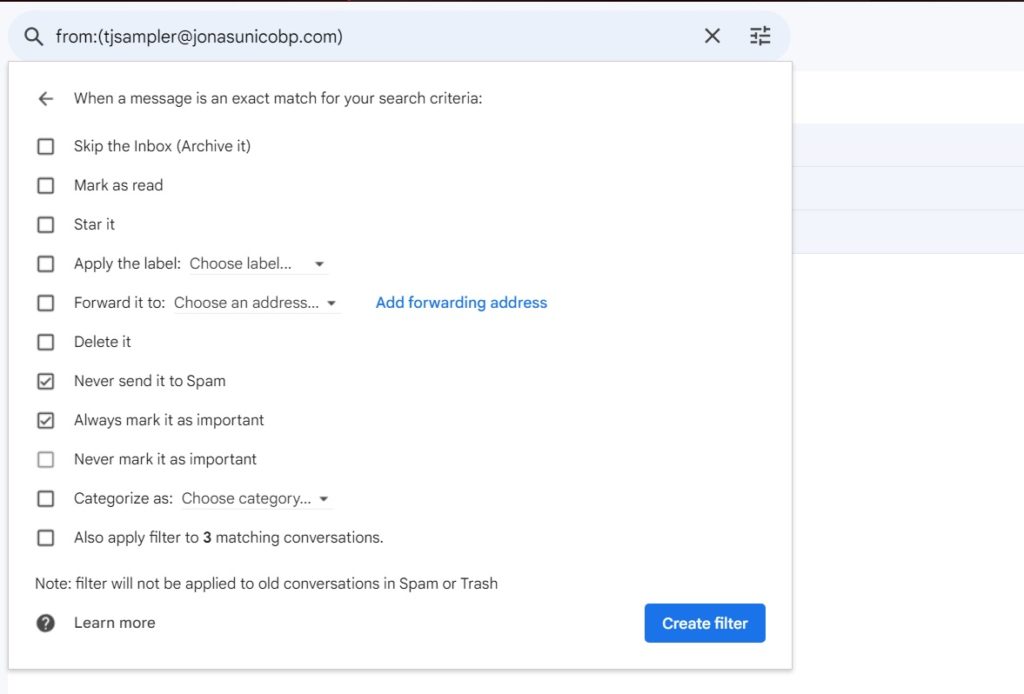Disable Always mark it as important

click(45, 421)
